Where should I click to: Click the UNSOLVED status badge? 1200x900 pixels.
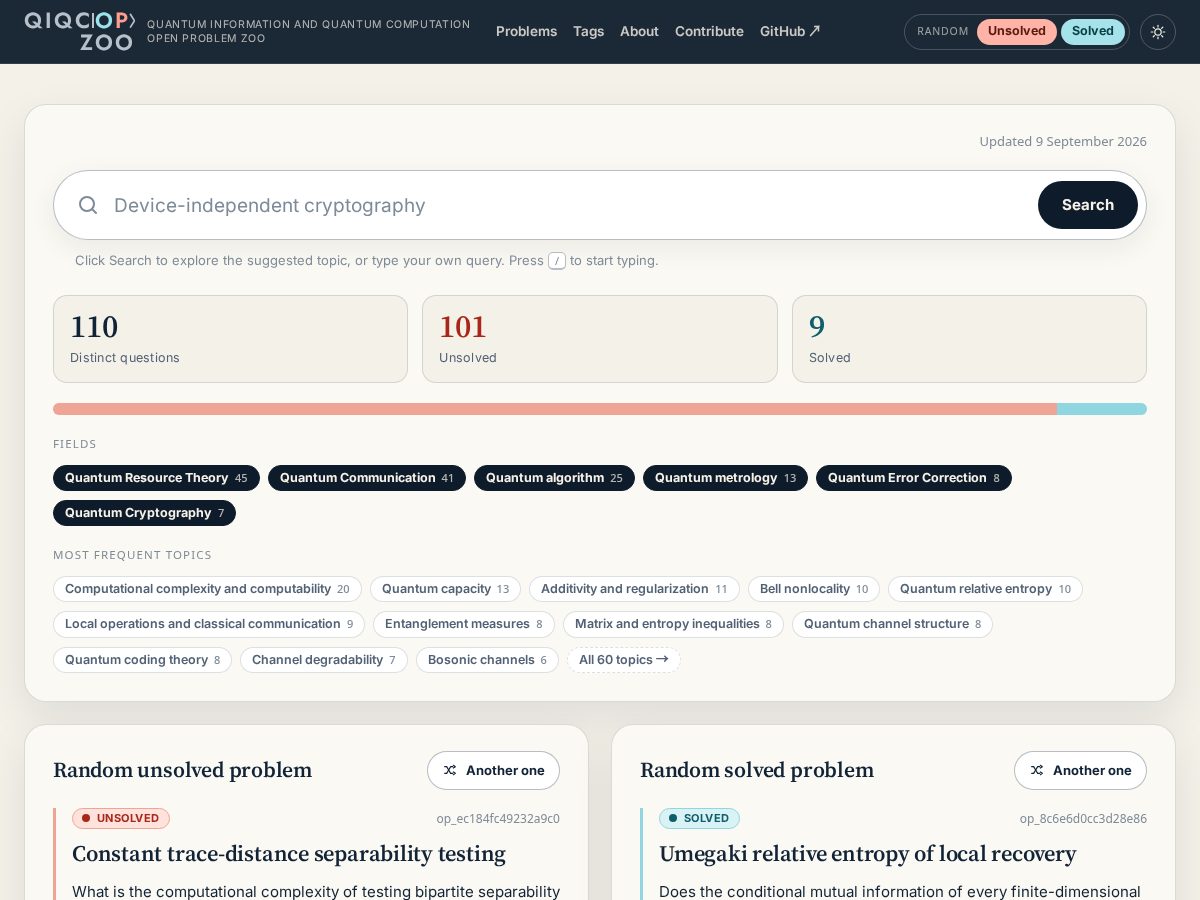[121, 818]
